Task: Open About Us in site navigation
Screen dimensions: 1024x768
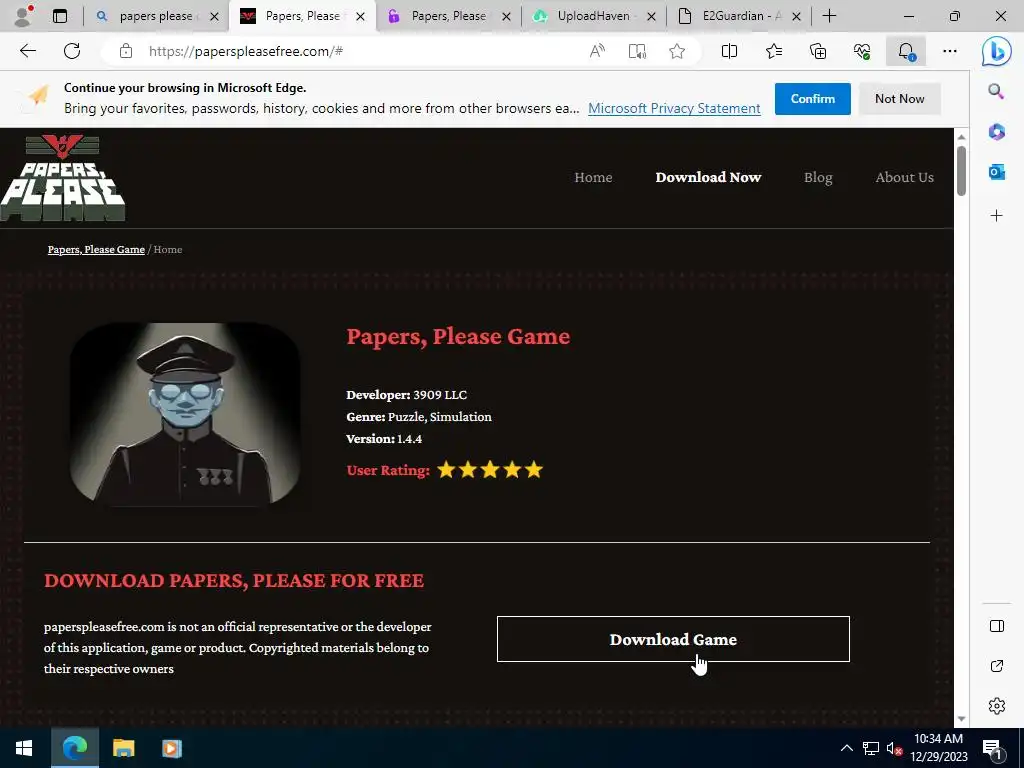Action: click(904, 178)
